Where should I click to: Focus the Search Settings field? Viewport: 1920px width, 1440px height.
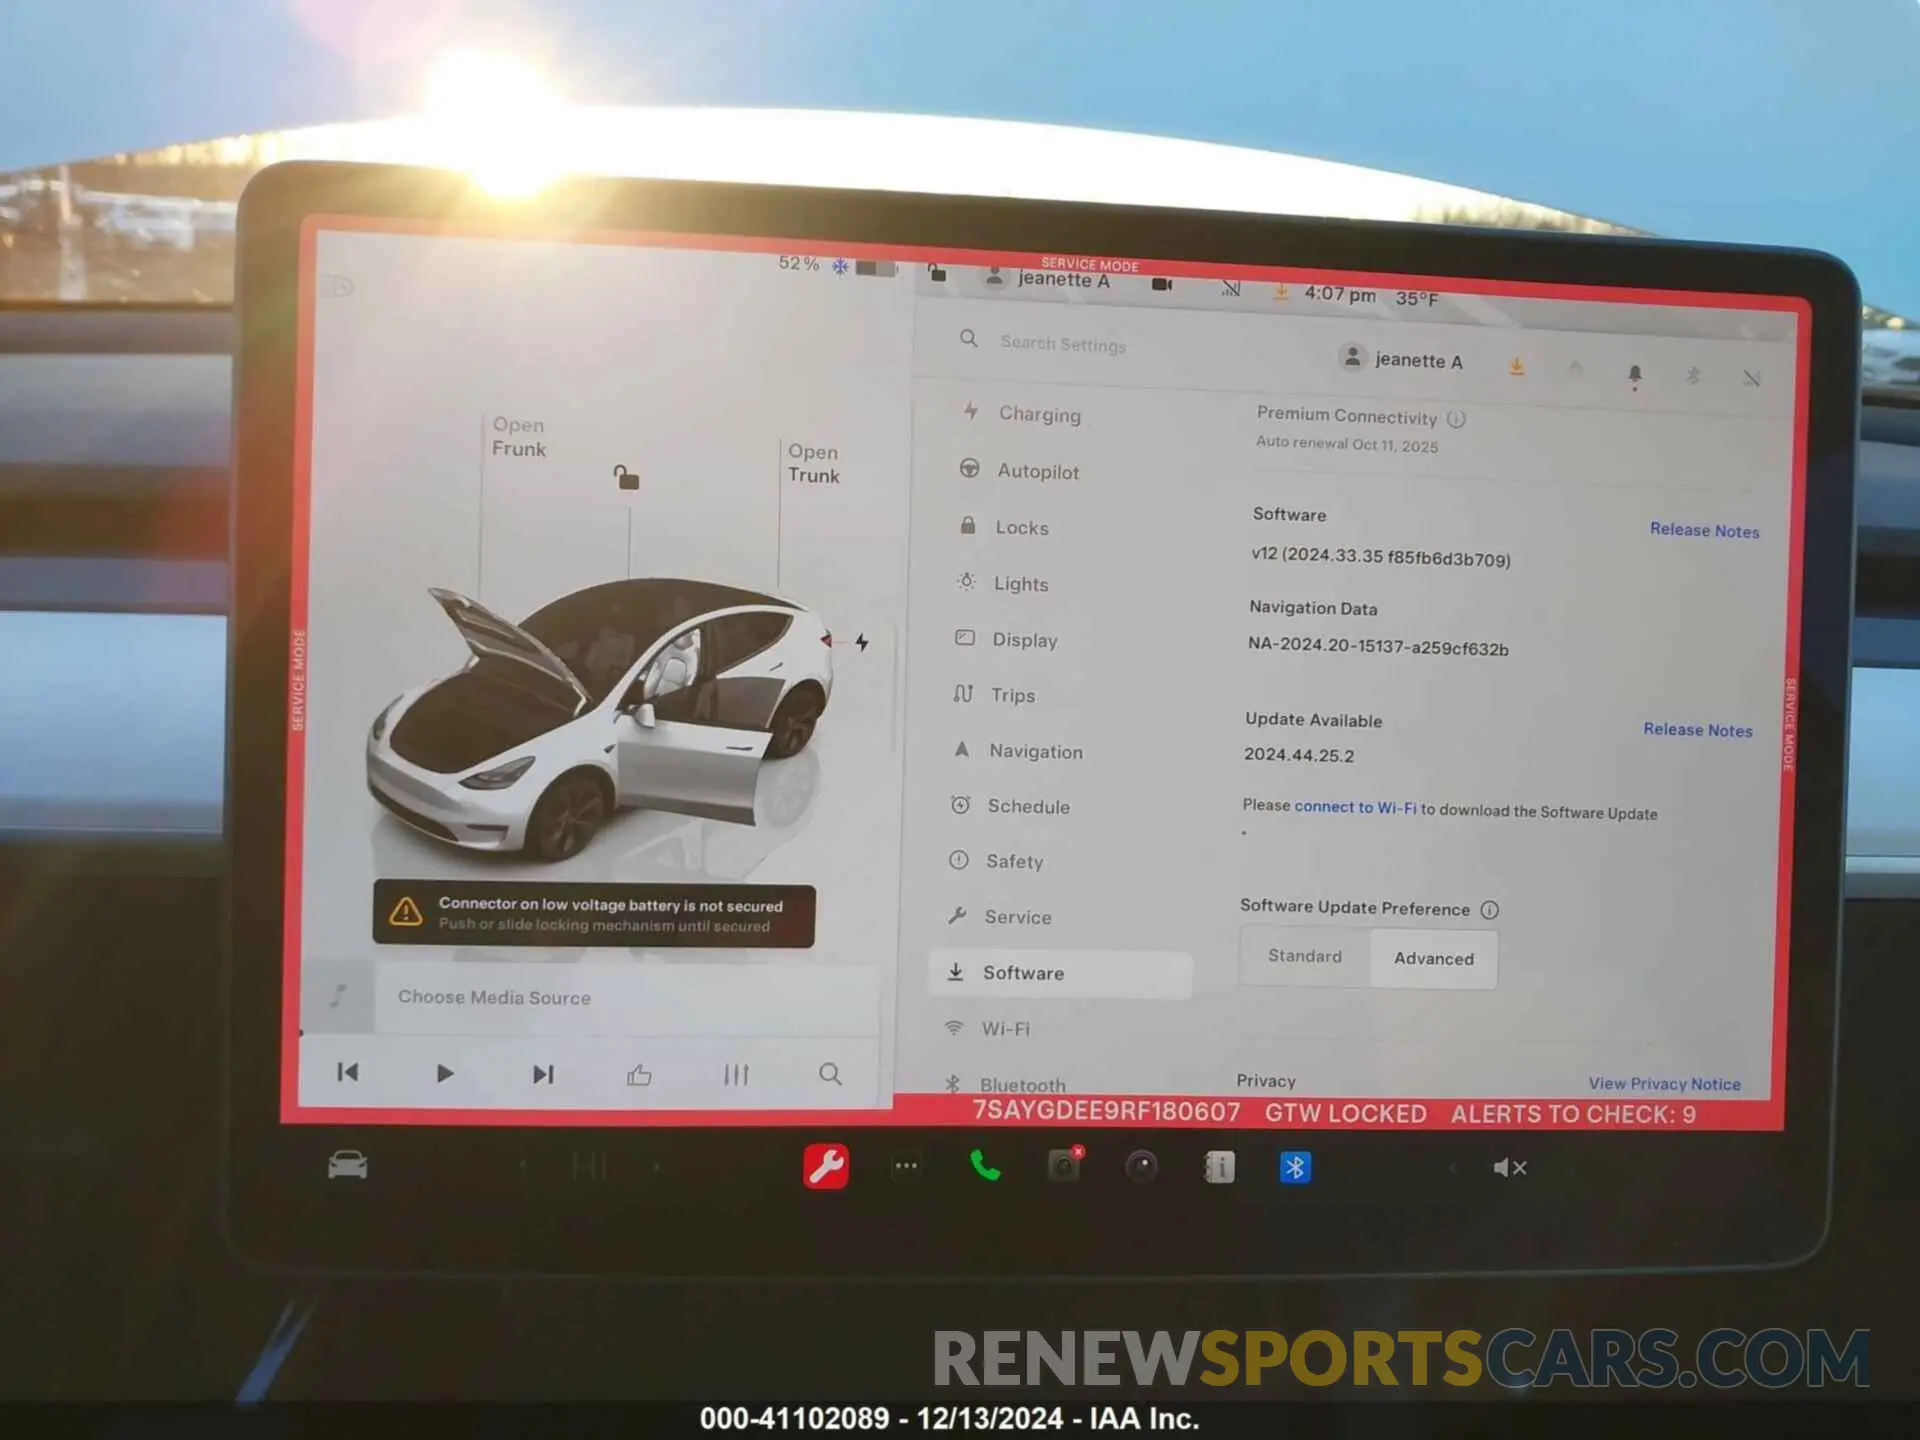[1063, 344]
